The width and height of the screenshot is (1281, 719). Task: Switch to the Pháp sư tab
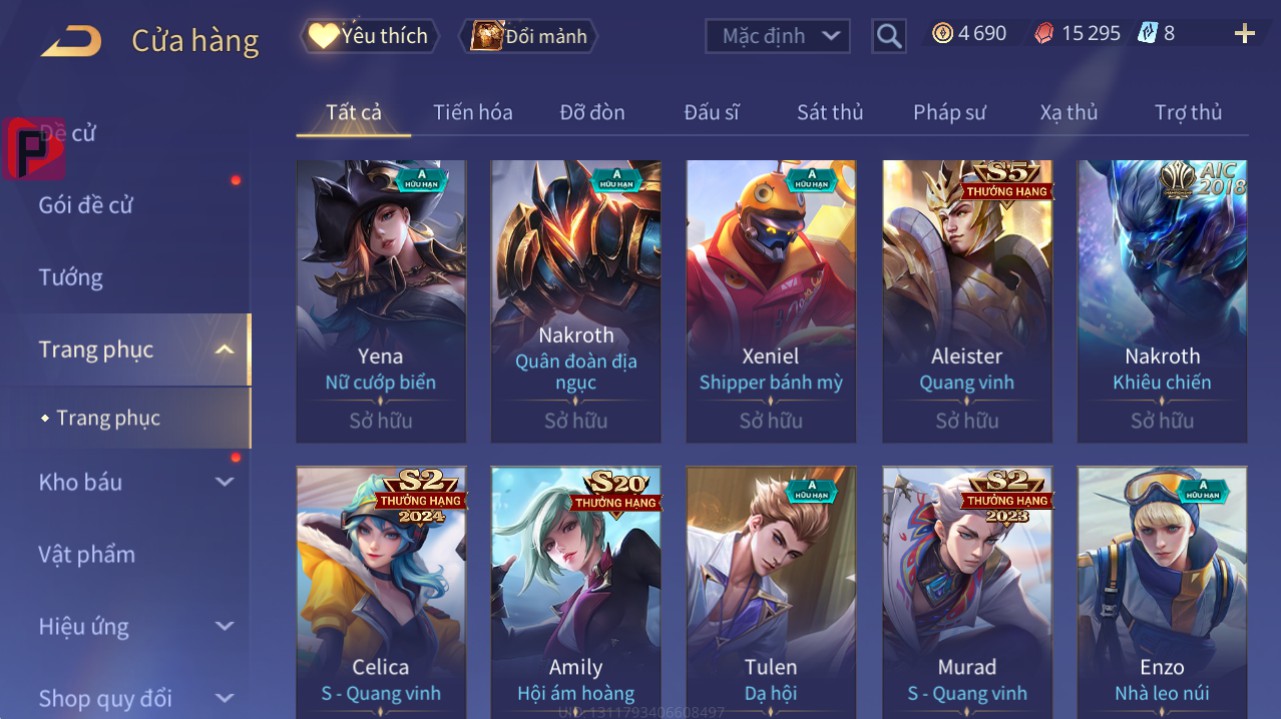[949, 113]
